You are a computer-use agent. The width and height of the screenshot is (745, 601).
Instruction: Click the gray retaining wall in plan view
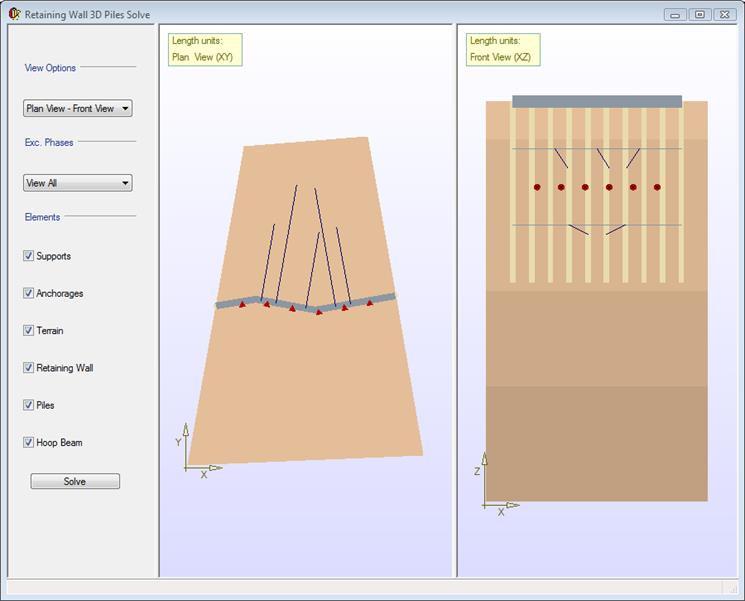tap(305, 303)
